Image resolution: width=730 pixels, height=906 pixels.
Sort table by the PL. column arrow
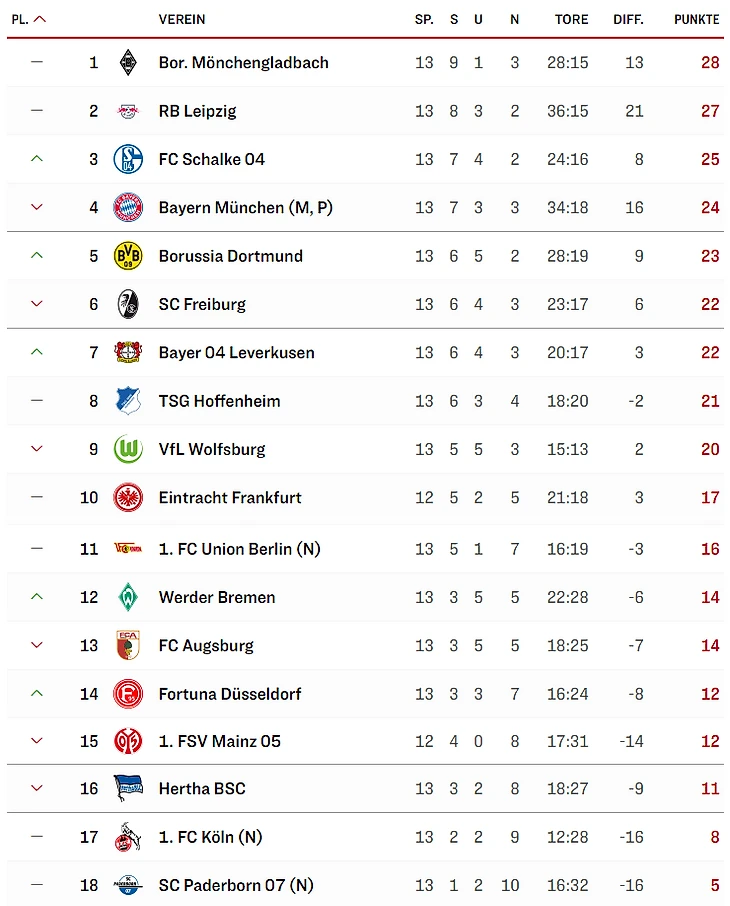click(40, 19)
